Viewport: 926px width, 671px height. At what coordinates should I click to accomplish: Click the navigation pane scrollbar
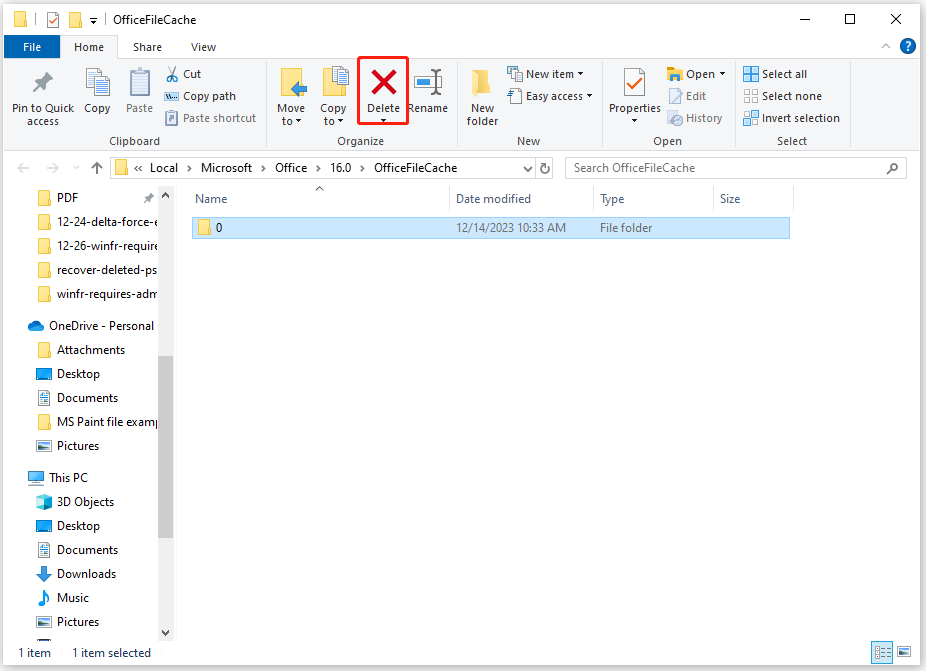[165, 447]
